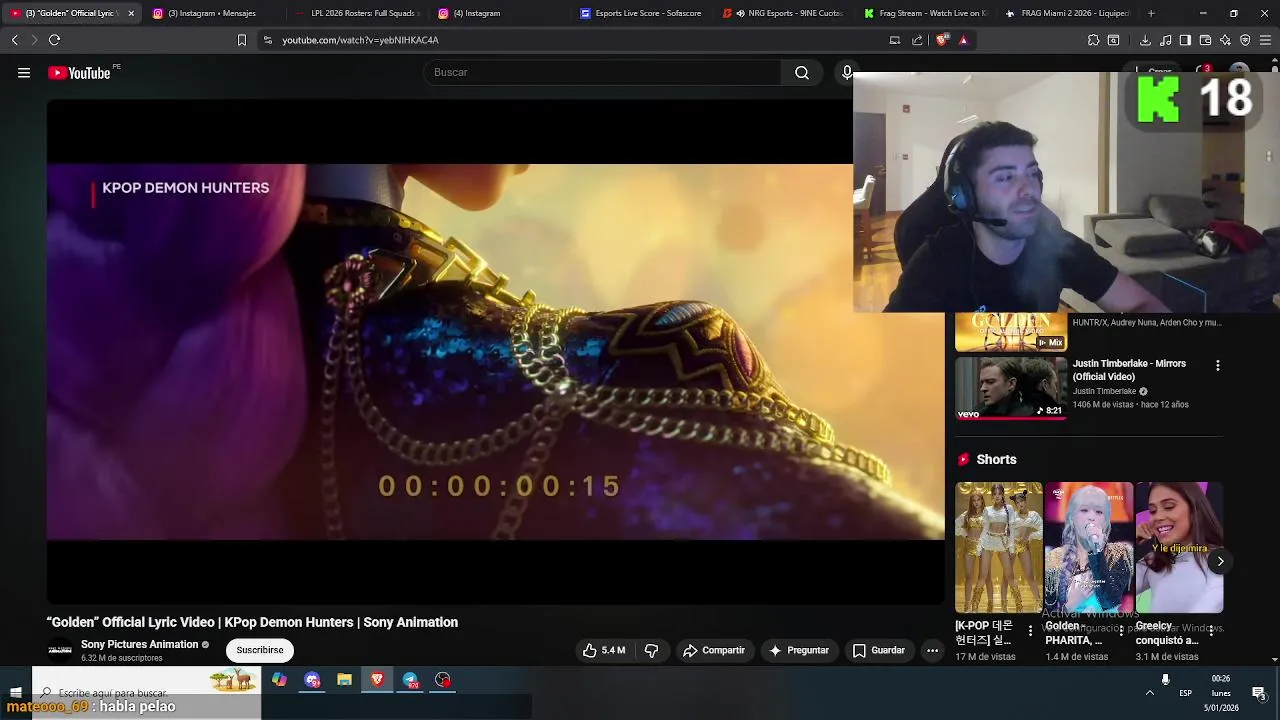Viewport: 1280px width, 720px height.
Task: Focus the YouTube Buscar search field
Action: (603, 72)
